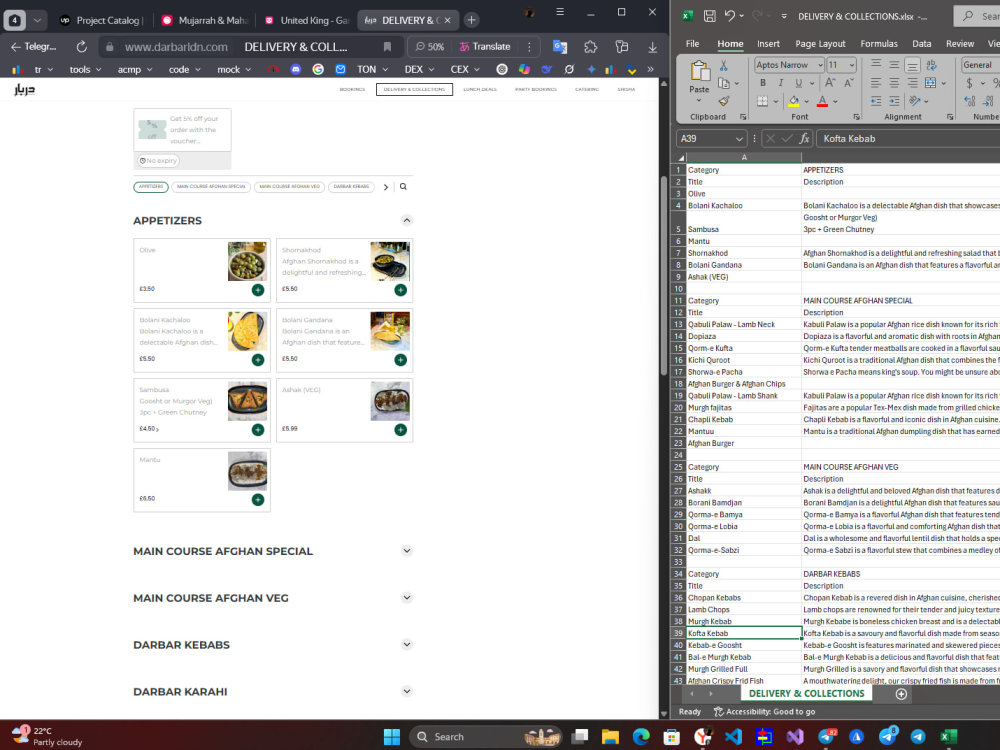The image size is (1000, 750).
Task: Toggle Underline formatting in Excel
Action: point(798,83)
